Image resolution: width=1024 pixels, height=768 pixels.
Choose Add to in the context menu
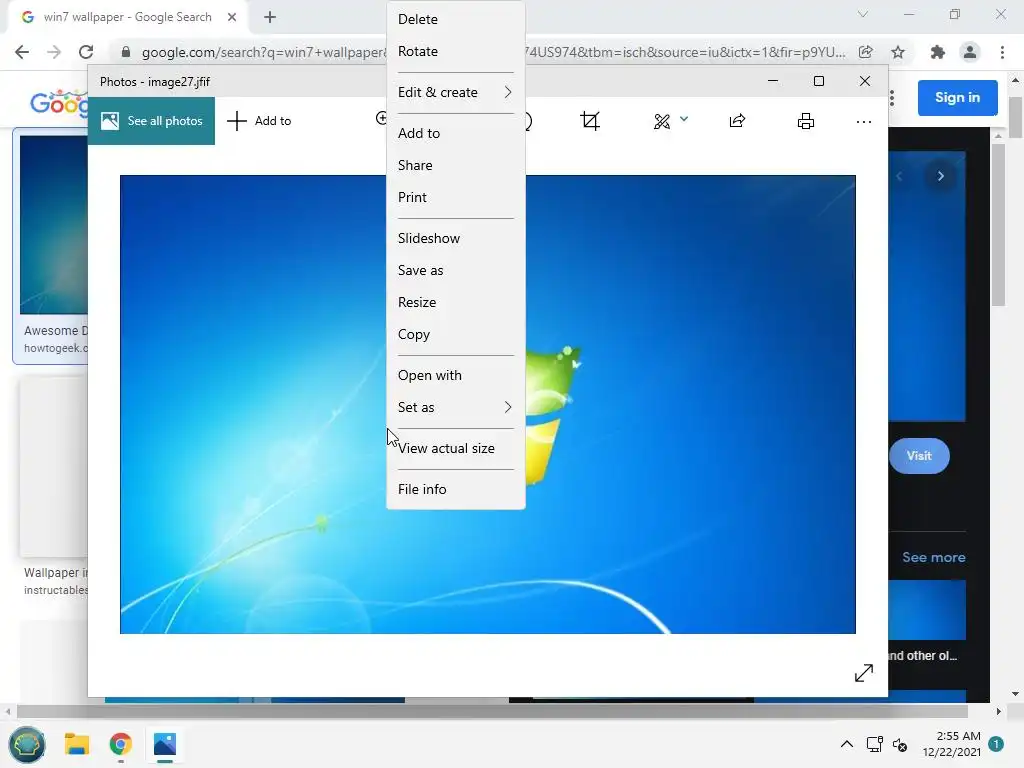[x=456, y=133]
